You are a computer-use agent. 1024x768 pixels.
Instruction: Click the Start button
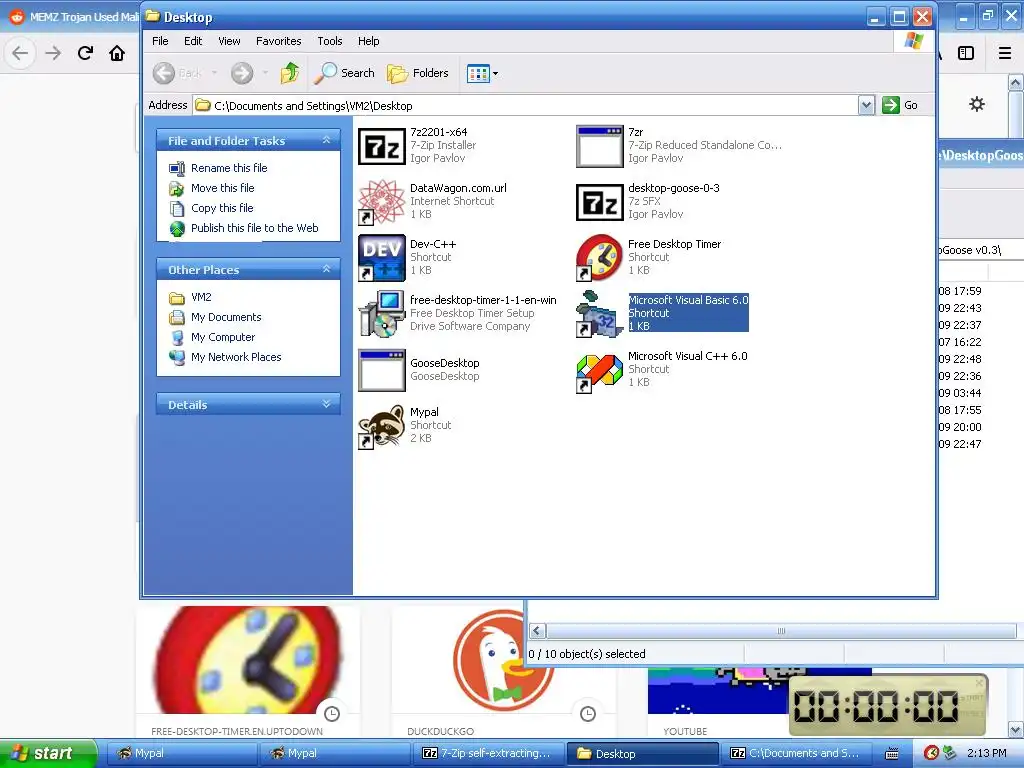pyautogui.click(x=48, y=753)
